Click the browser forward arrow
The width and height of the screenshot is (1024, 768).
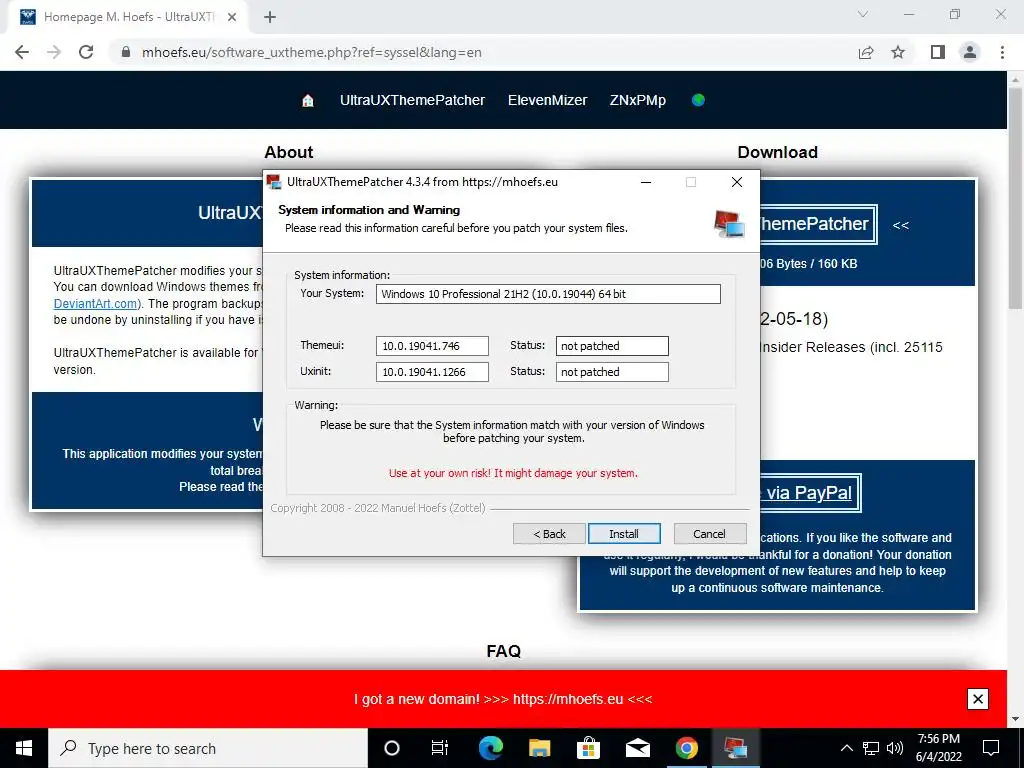coord(54,52)
